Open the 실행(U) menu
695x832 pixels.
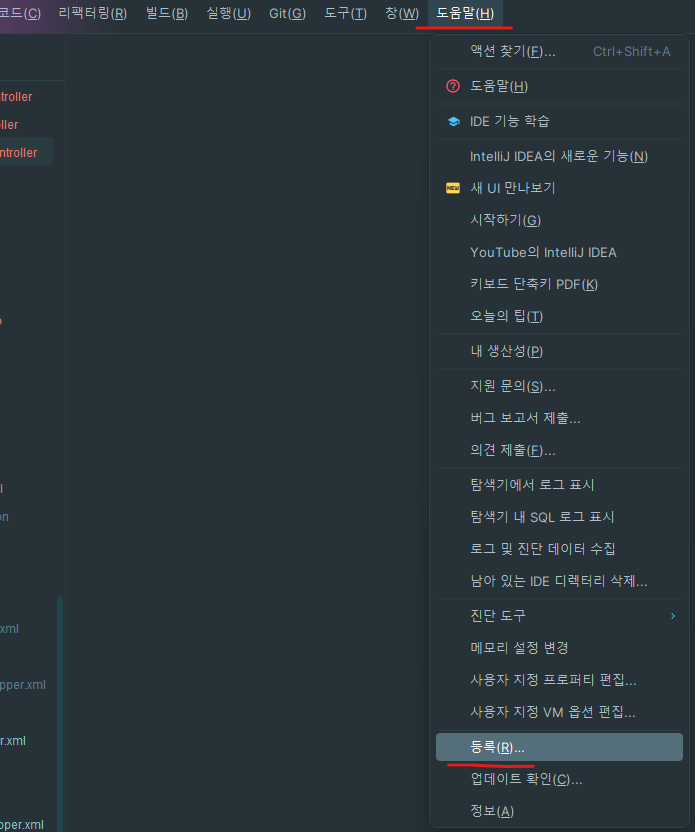(229, 13)
